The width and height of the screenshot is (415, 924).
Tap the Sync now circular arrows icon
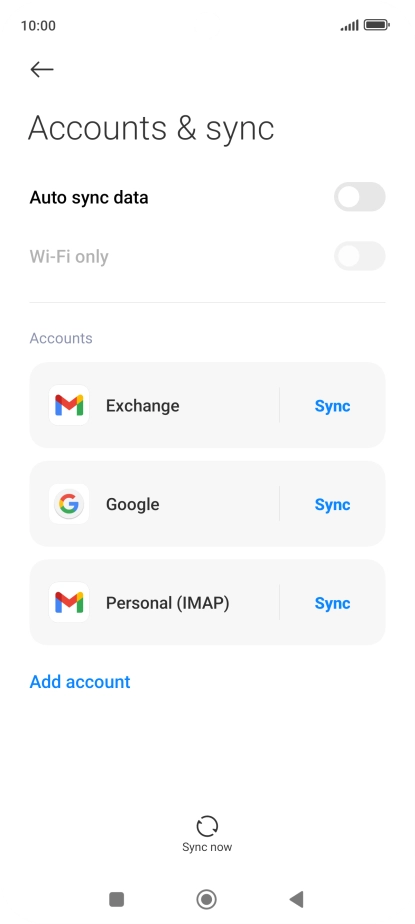coord(207,826)
